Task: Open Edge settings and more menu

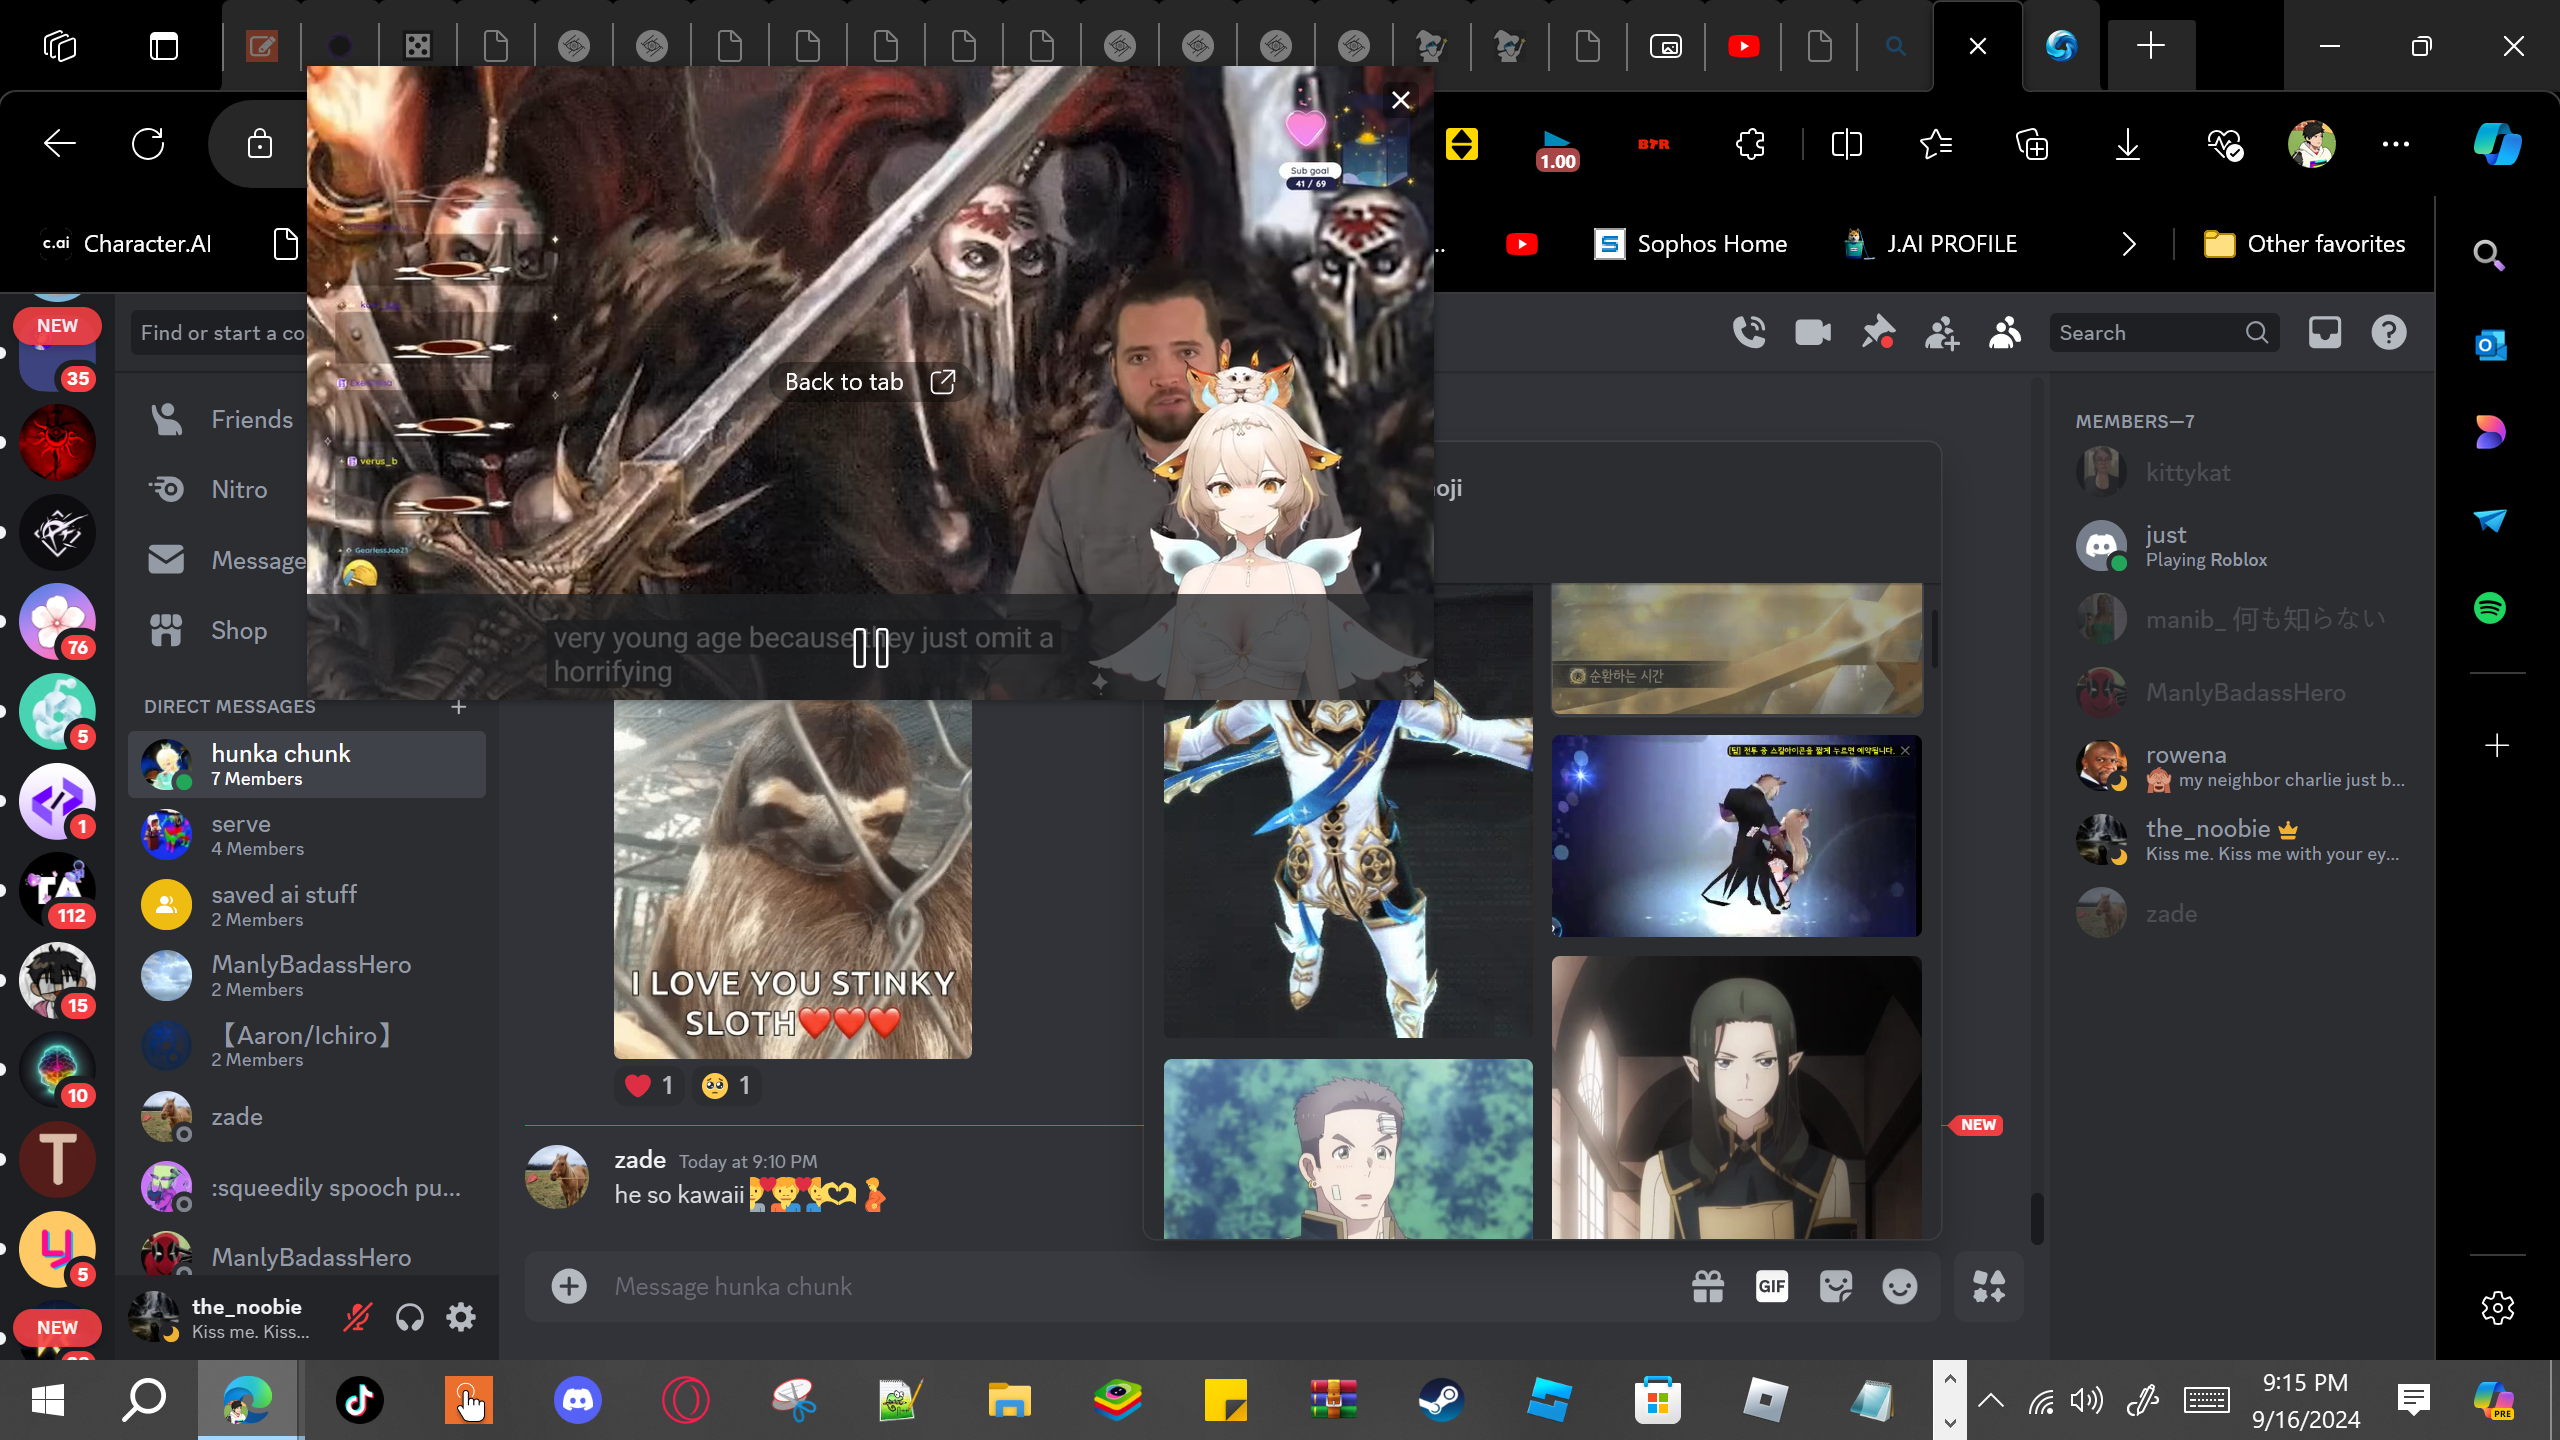Action: click(x=2396, y=144)
